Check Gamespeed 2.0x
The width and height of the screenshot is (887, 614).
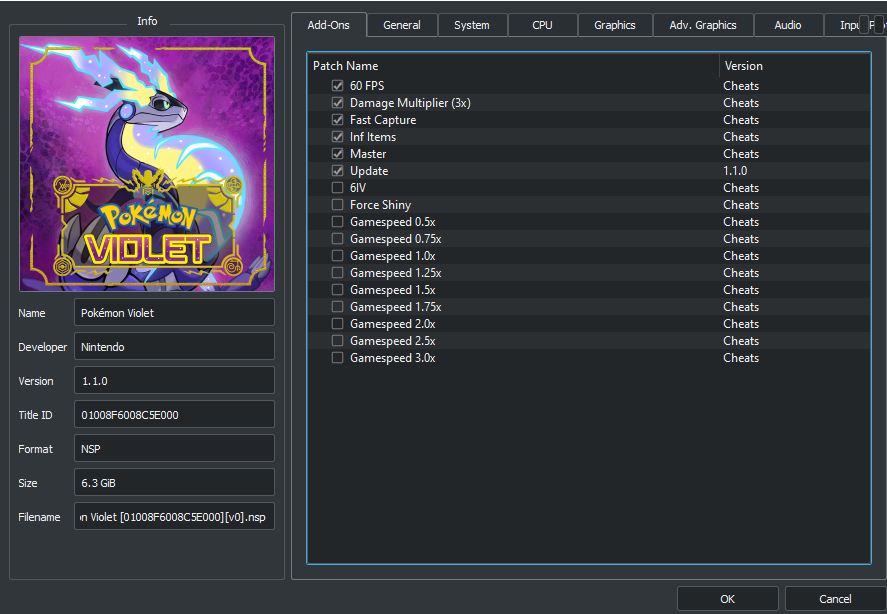coord(337,323)
